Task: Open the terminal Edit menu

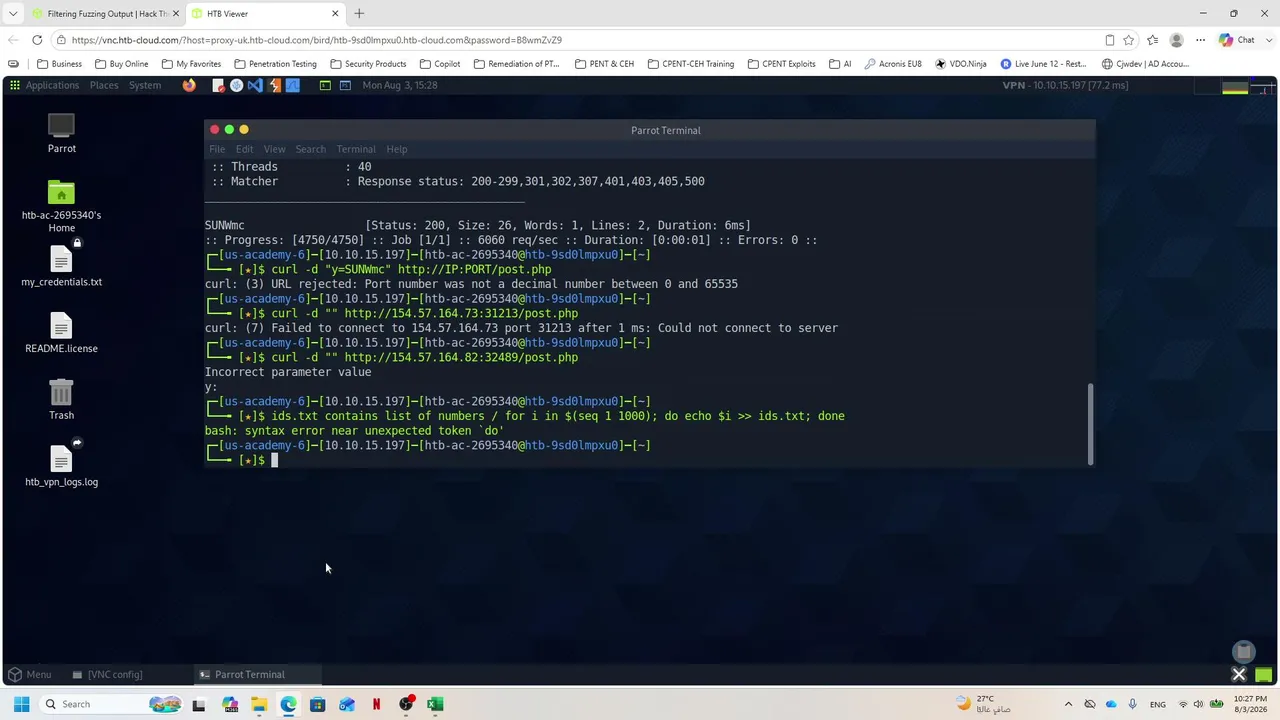Action: point(244,149)
